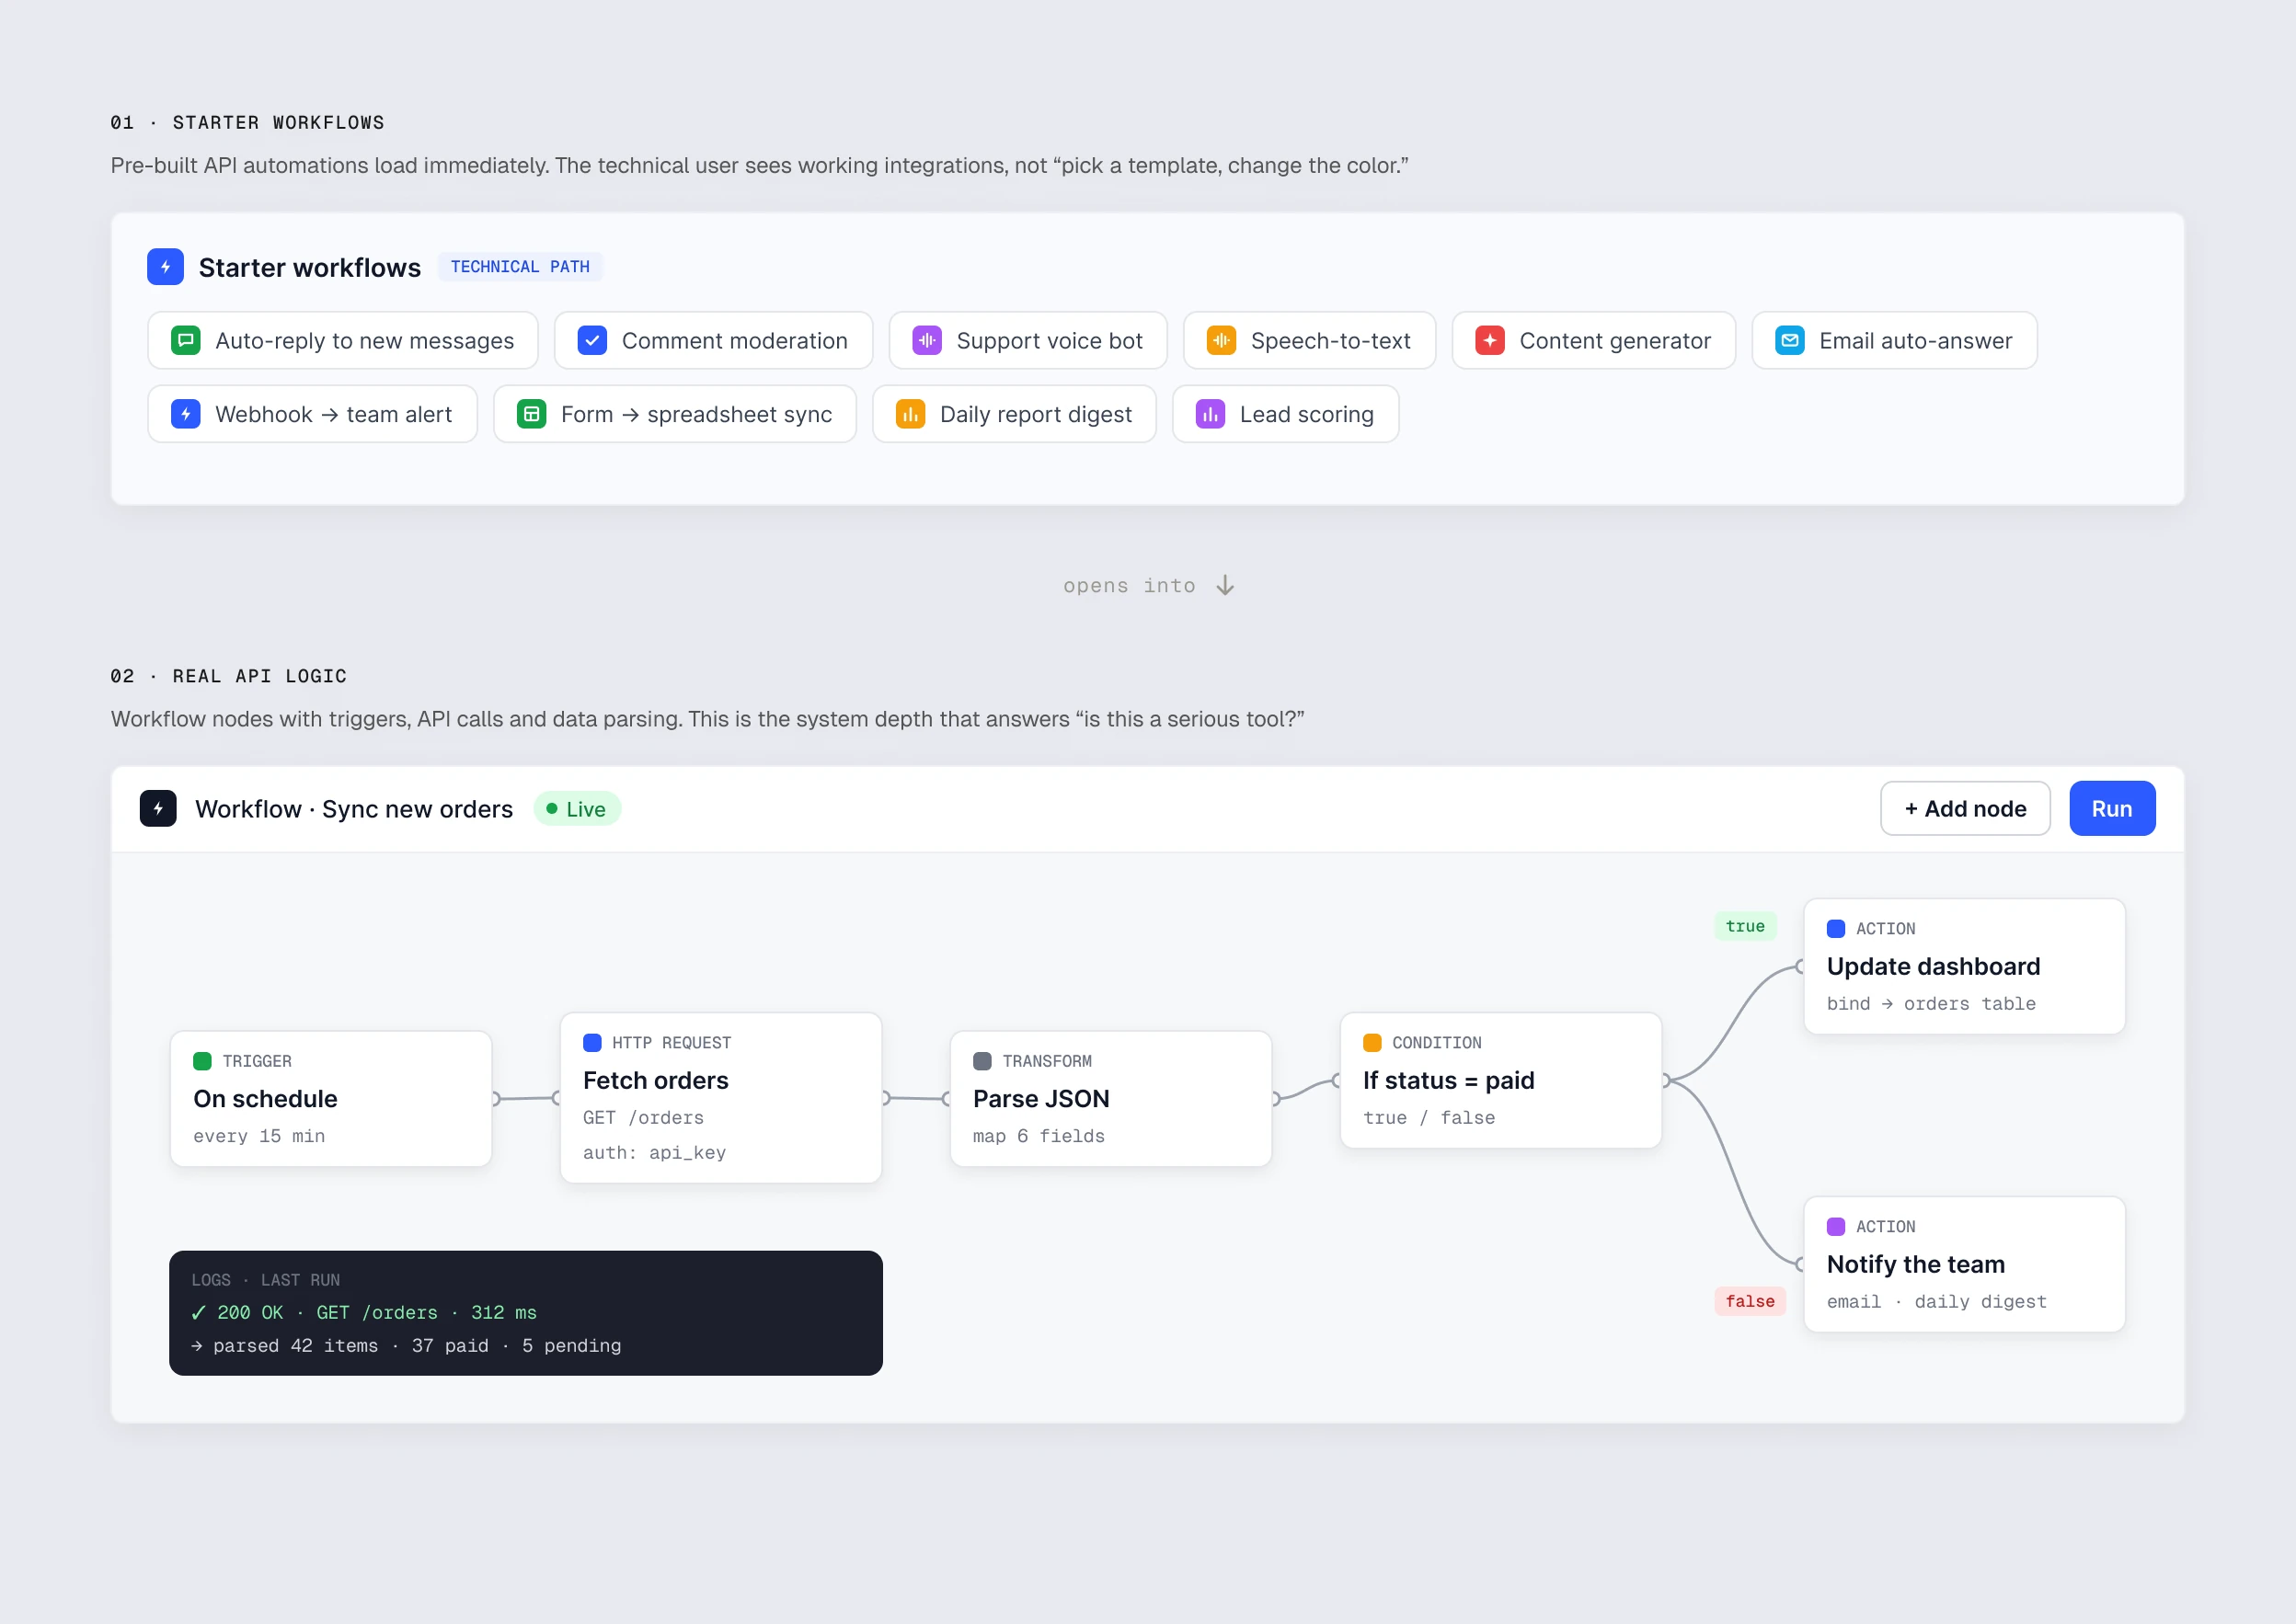Open the Webhook → team alert workflow
2296x1624 pixels.
[x=312, y=414]
